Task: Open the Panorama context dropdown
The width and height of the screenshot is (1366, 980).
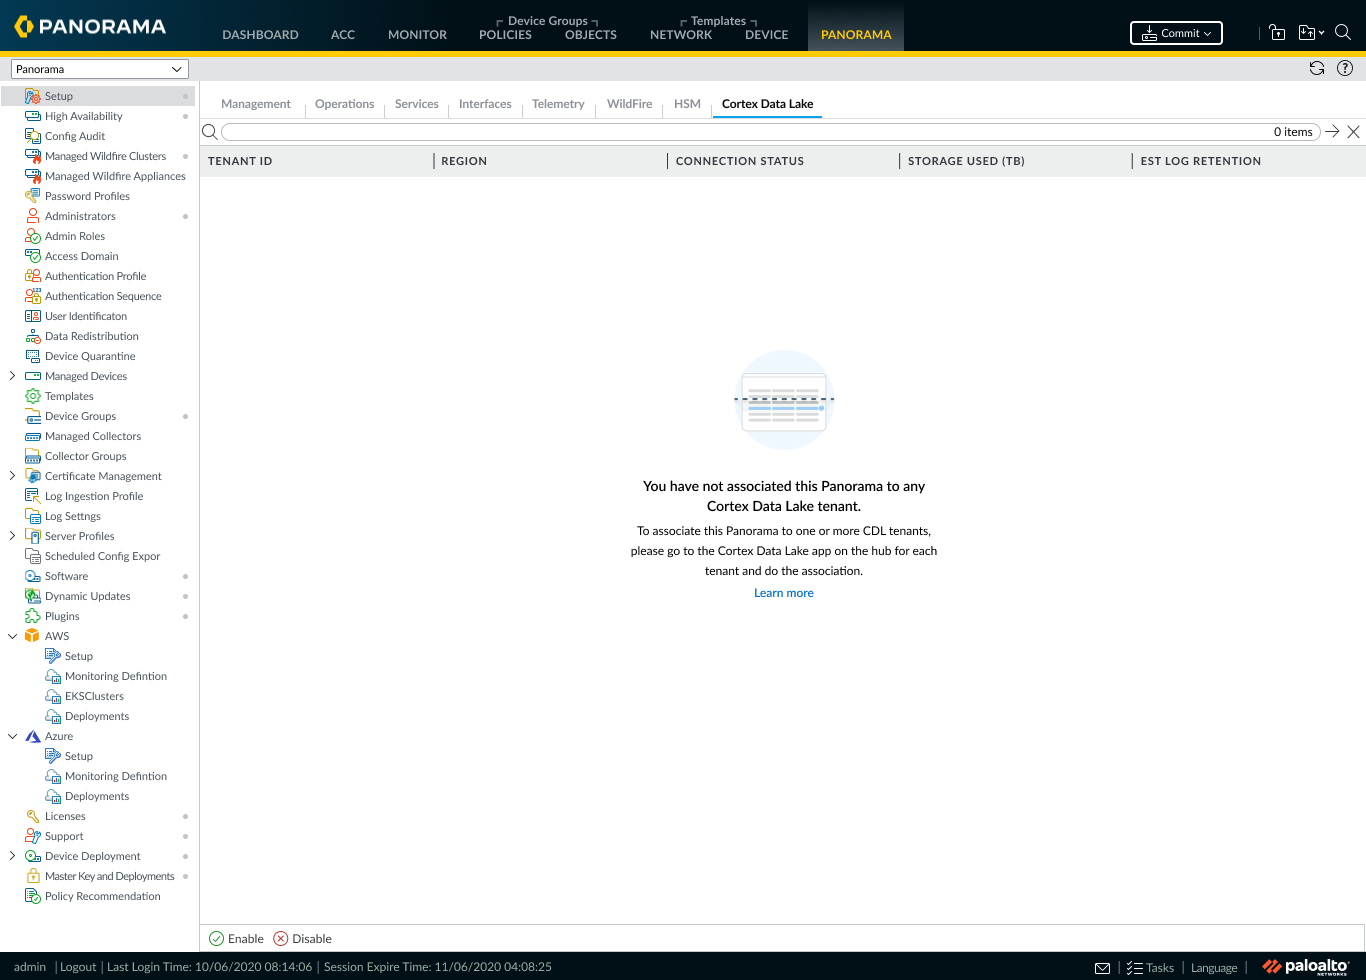Action: pyautogui.click(x=99, y=69)
